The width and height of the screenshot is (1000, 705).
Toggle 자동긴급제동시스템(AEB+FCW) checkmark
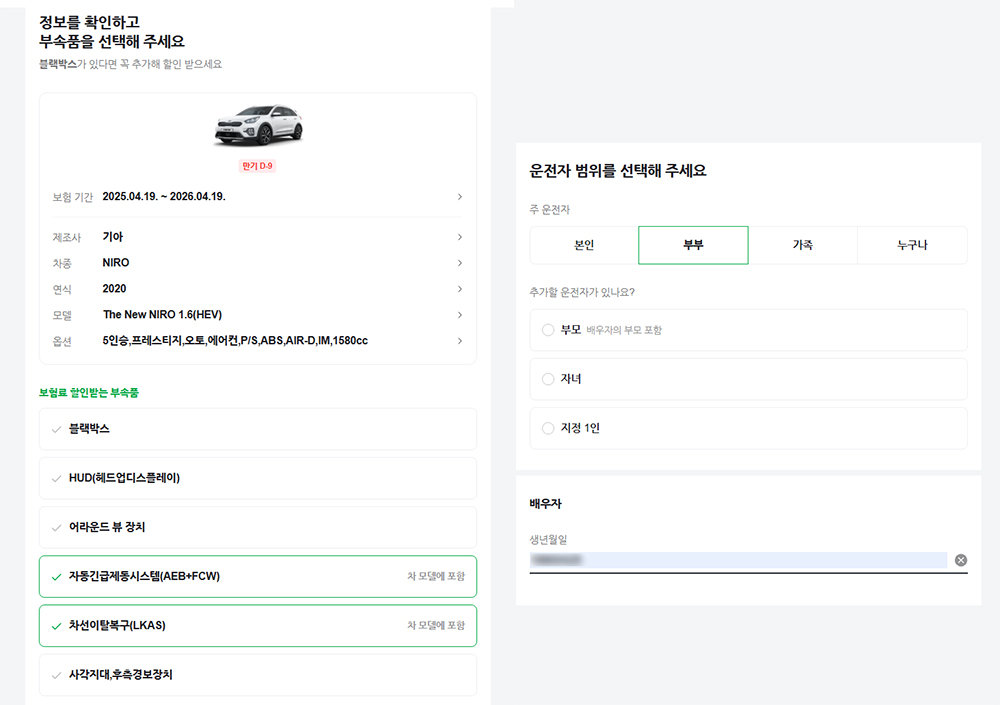tap(57, 576)
